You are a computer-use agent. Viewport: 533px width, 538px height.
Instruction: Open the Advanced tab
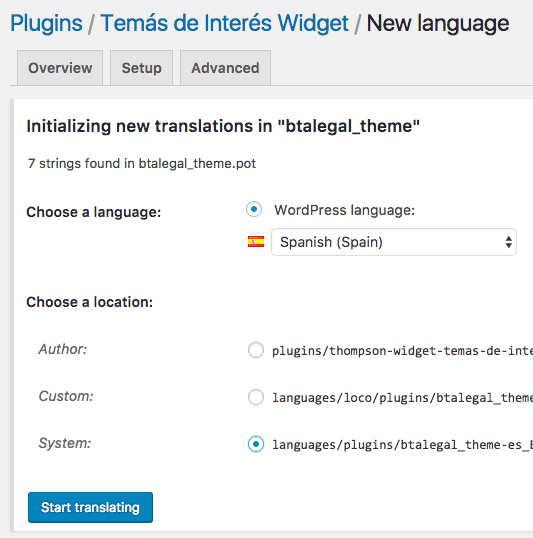click(x=225, y=68)
